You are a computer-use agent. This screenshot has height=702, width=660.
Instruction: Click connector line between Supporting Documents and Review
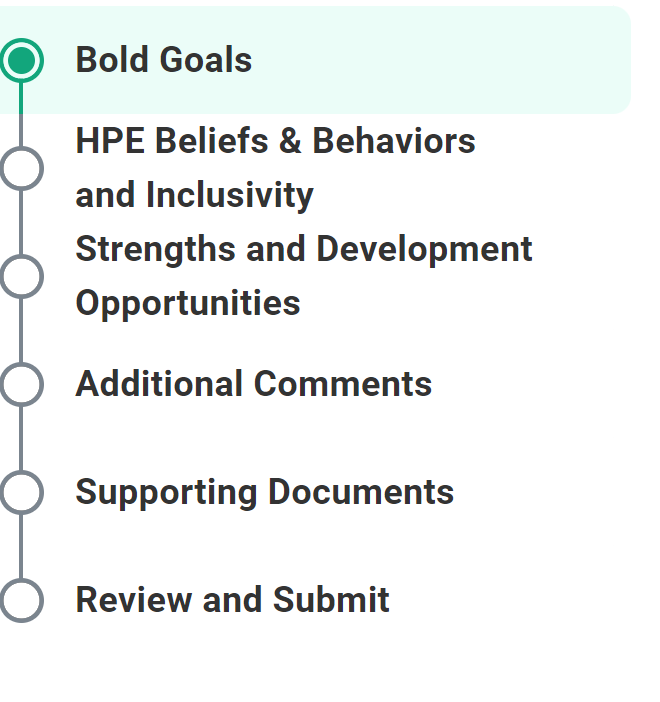tap(21, 546)
